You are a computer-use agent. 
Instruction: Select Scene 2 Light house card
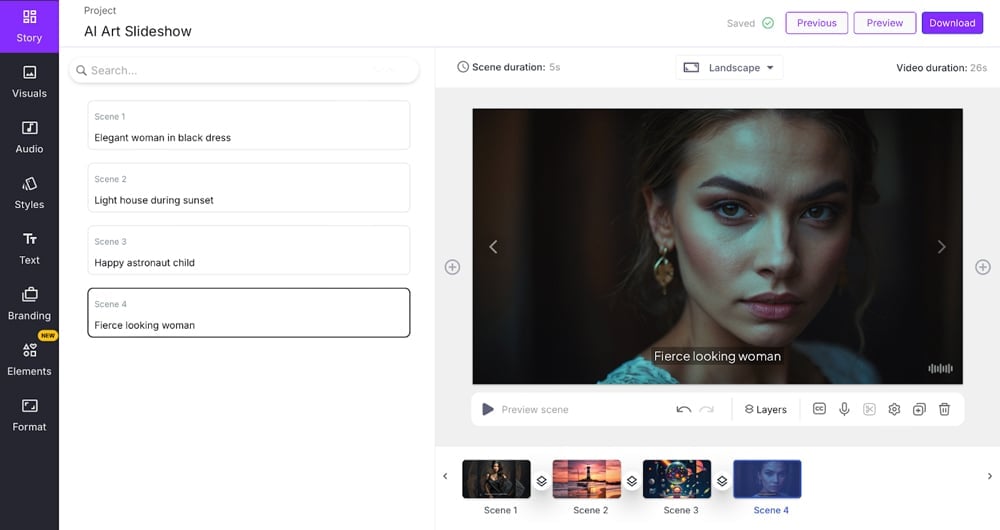tap(249, 188)
